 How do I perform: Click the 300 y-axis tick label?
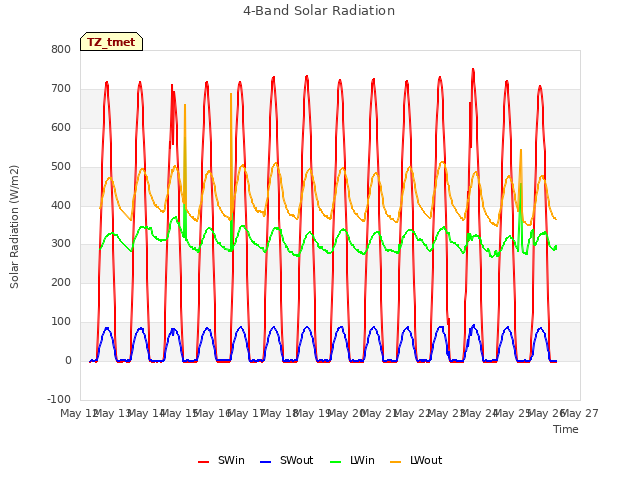61,244
